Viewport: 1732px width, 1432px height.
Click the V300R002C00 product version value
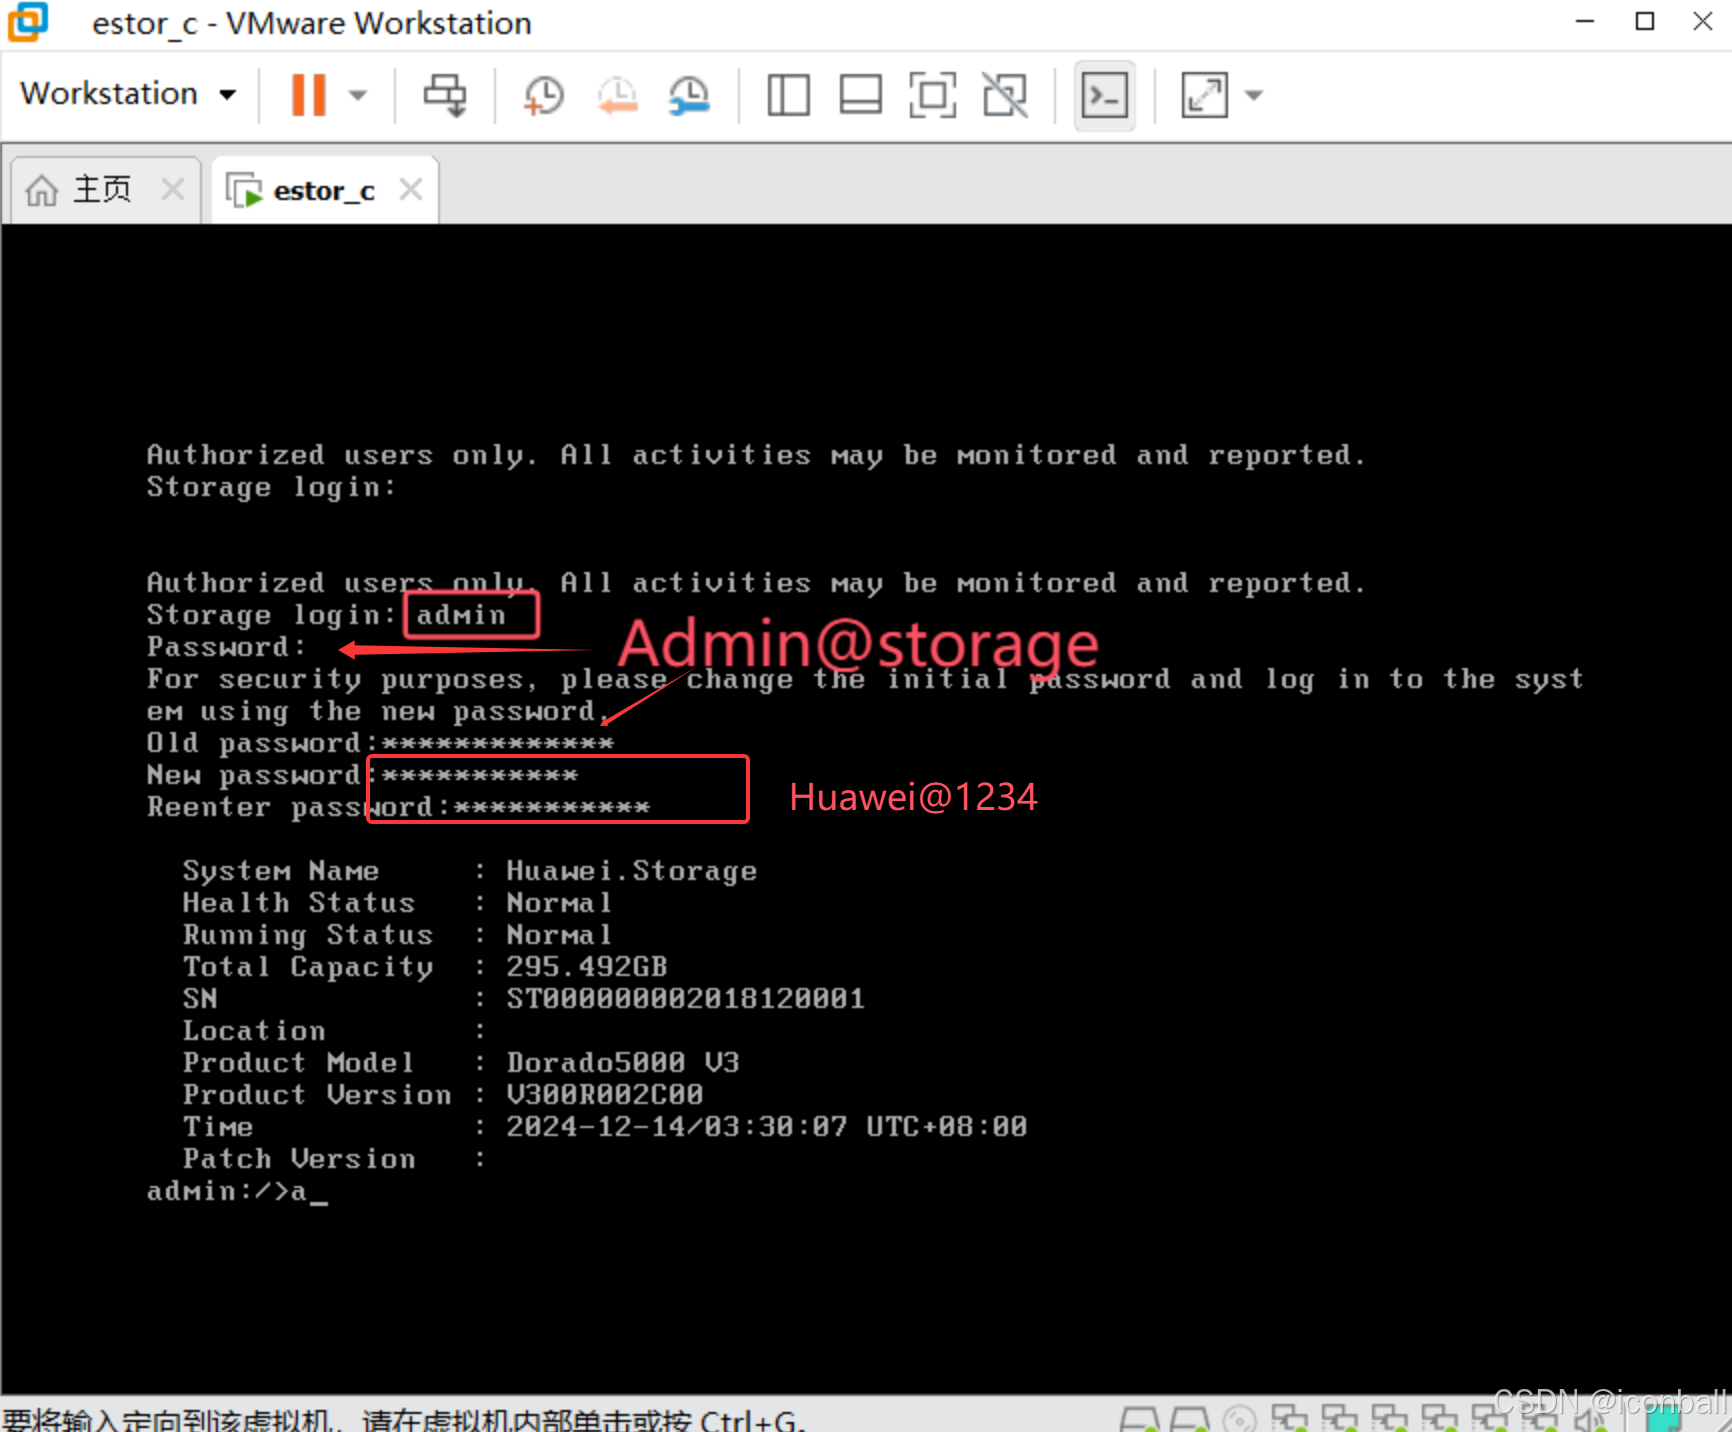tap(604, 1094)
